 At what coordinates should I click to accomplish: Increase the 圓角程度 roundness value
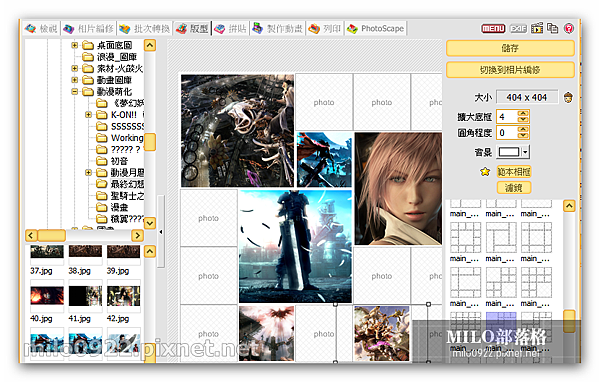click(523, 130)
